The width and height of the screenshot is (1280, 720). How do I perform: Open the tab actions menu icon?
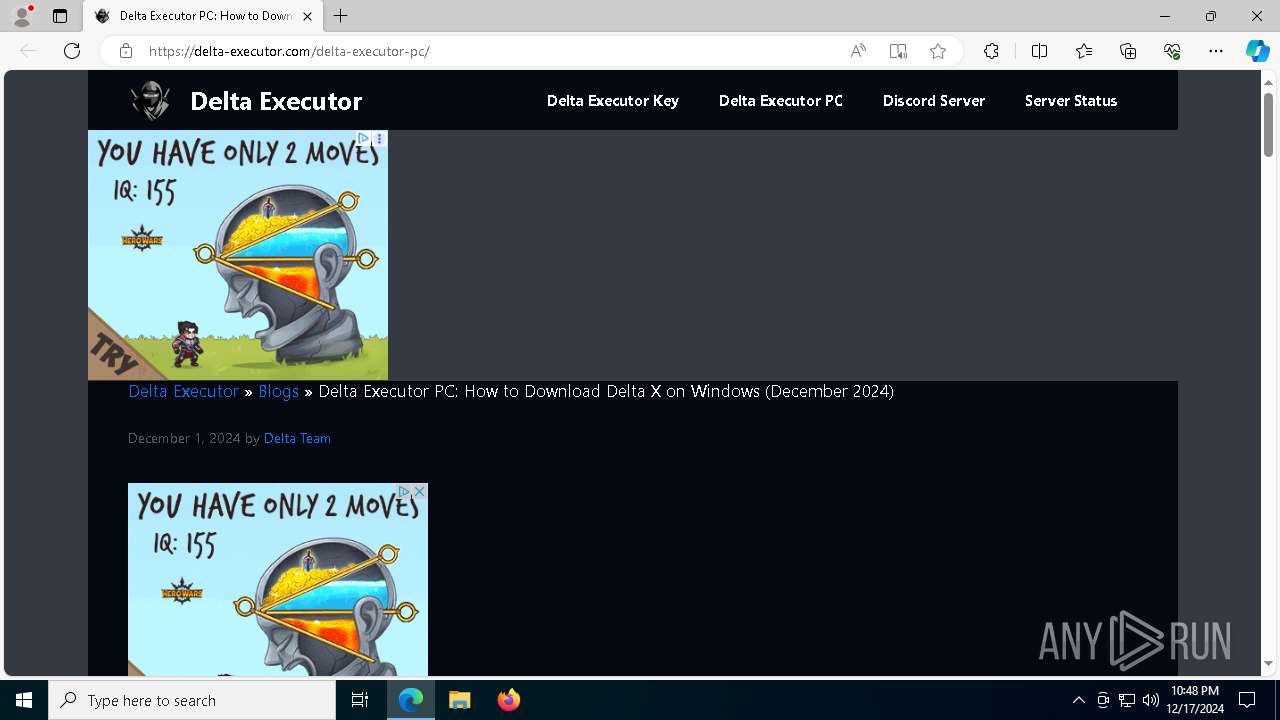click(60, 16)
